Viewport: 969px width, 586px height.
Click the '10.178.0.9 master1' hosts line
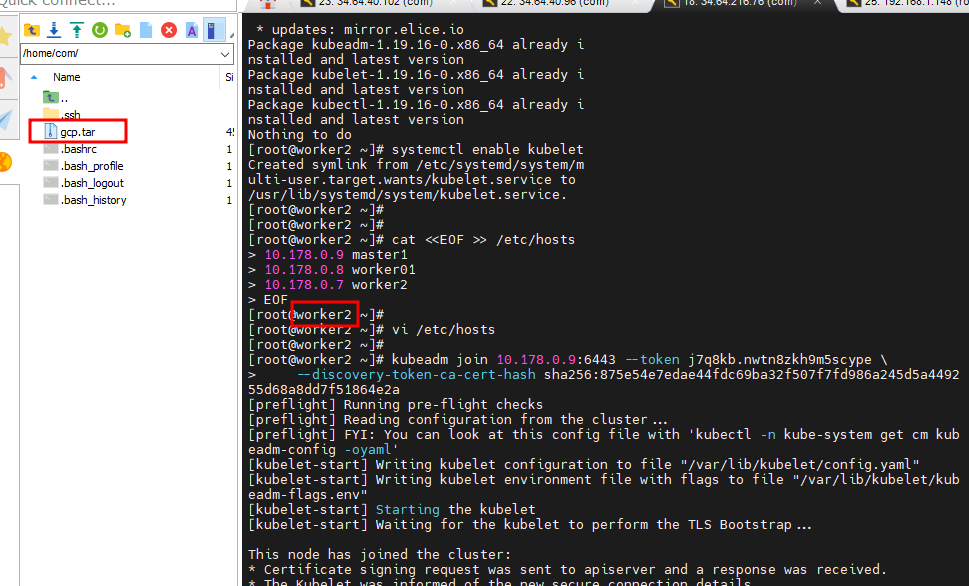[x=336, y=255]
